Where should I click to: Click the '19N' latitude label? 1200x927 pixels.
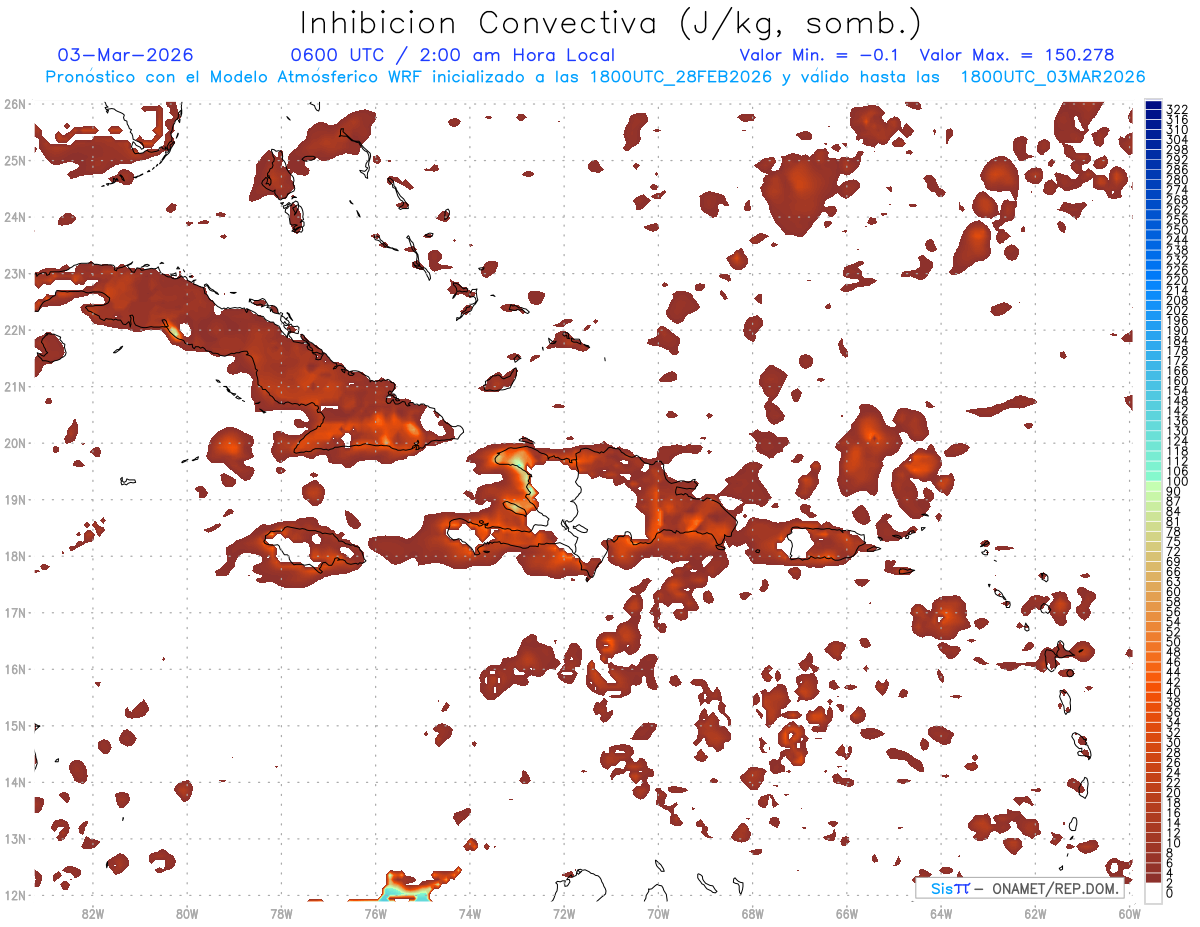click(15, 499)
